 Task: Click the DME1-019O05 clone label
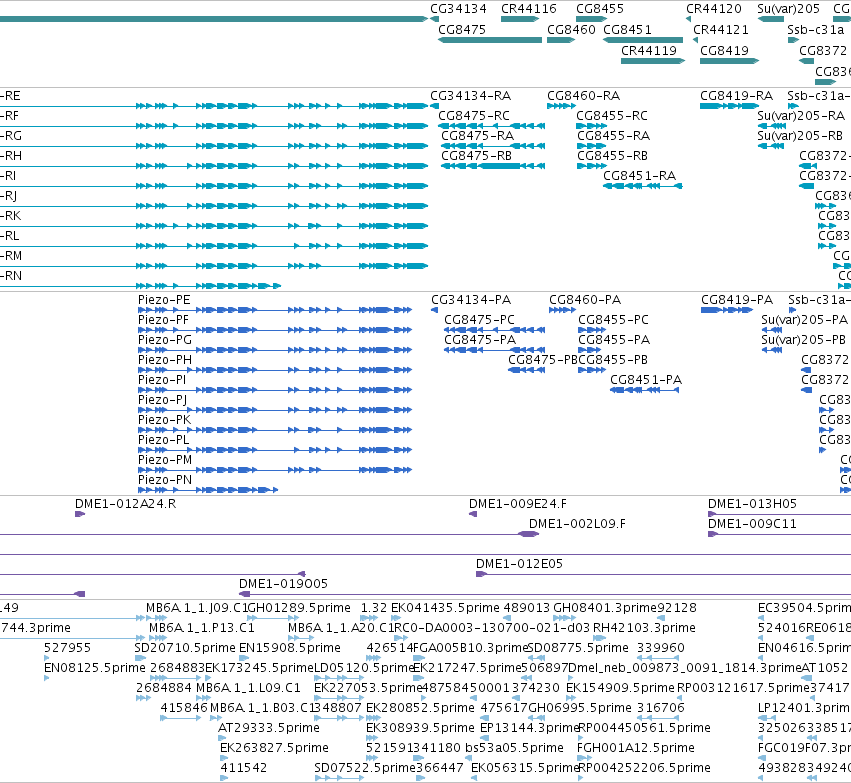[x=283, y=584]
